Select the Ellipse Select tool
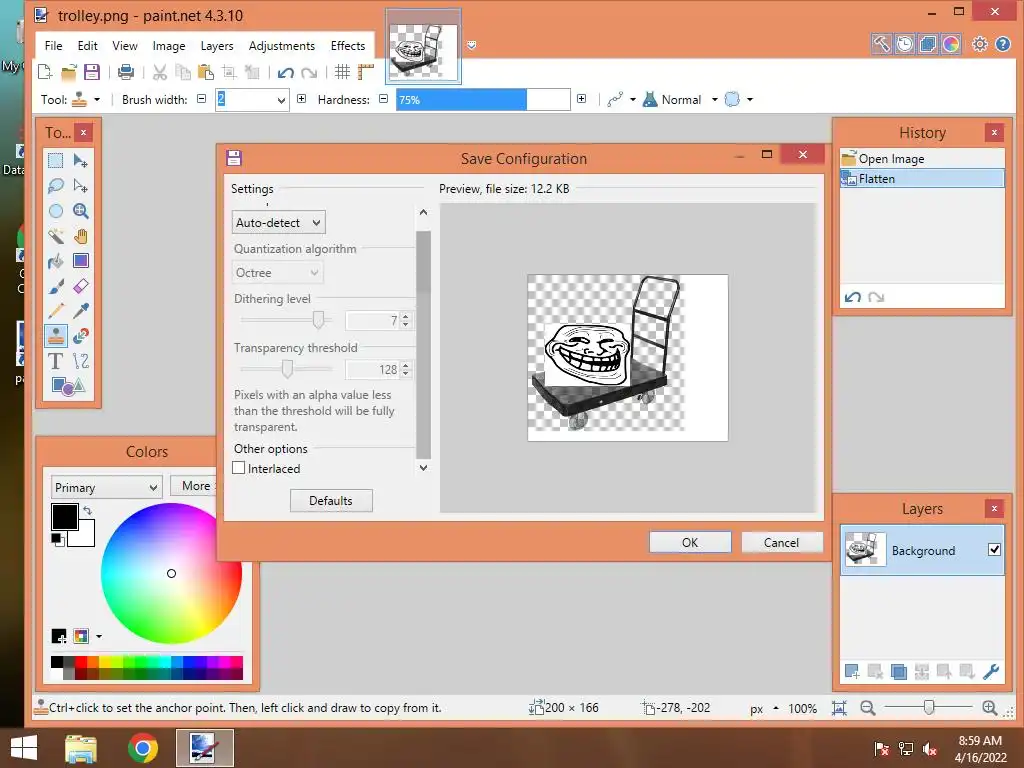This screenshot has height=768, width=1024. click(x=56, y=211)
